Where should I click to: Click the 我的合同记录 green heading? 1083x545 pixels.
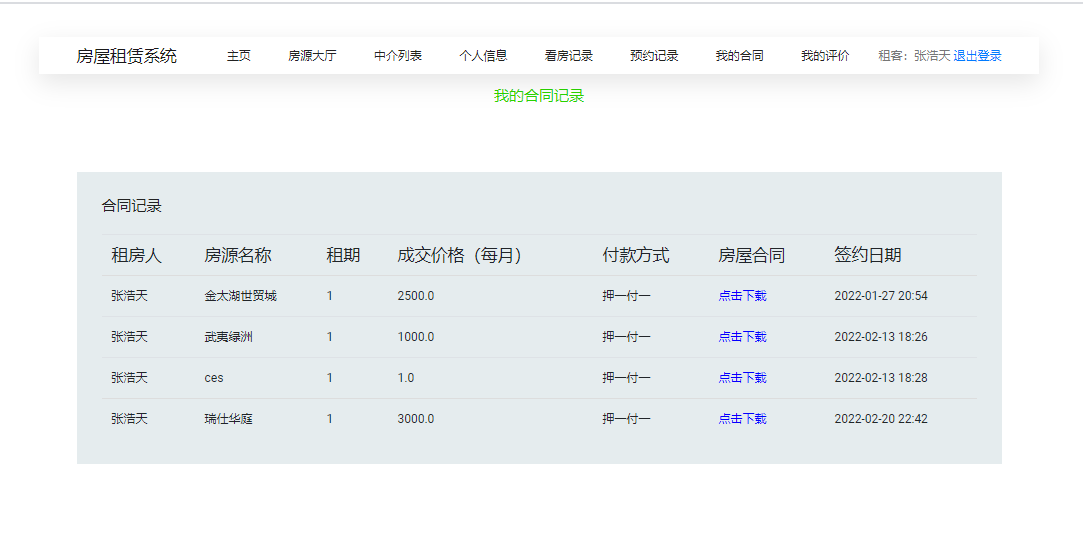(x=539, y=96)
